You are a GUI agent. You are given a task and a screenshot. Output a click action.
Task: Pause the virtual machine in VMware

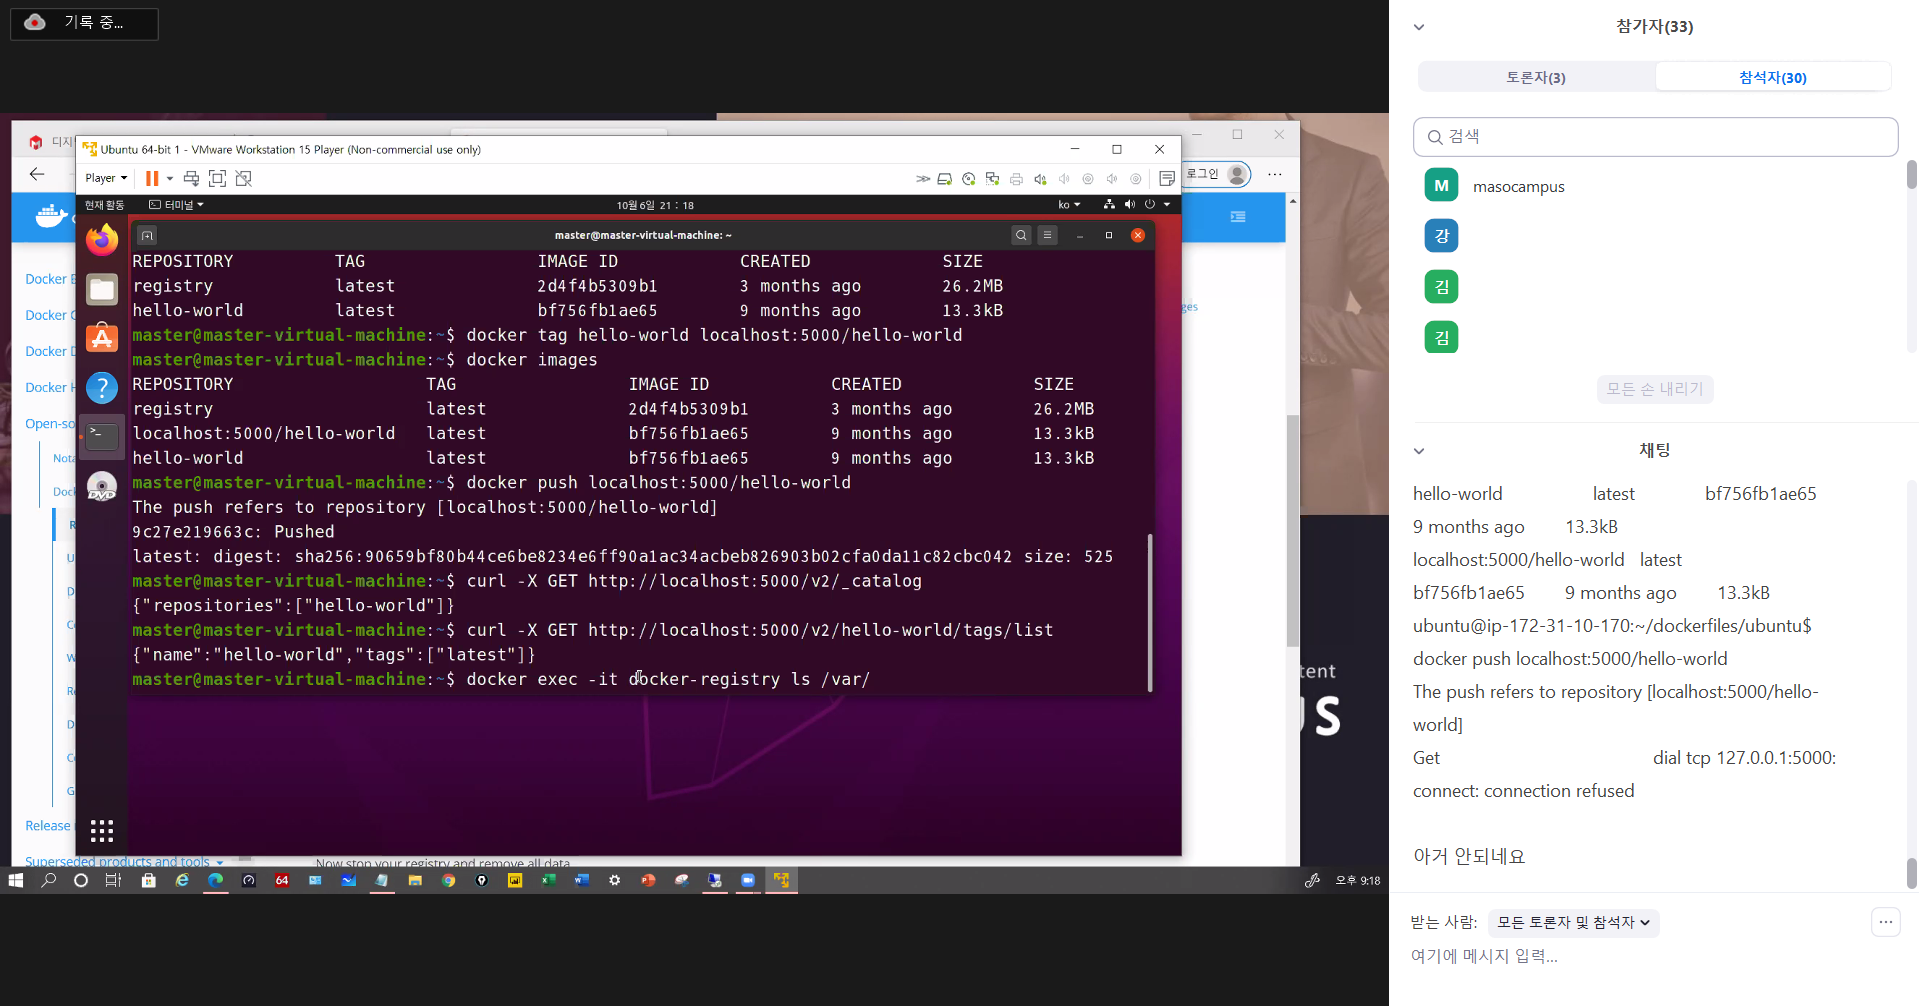[152, 178]
